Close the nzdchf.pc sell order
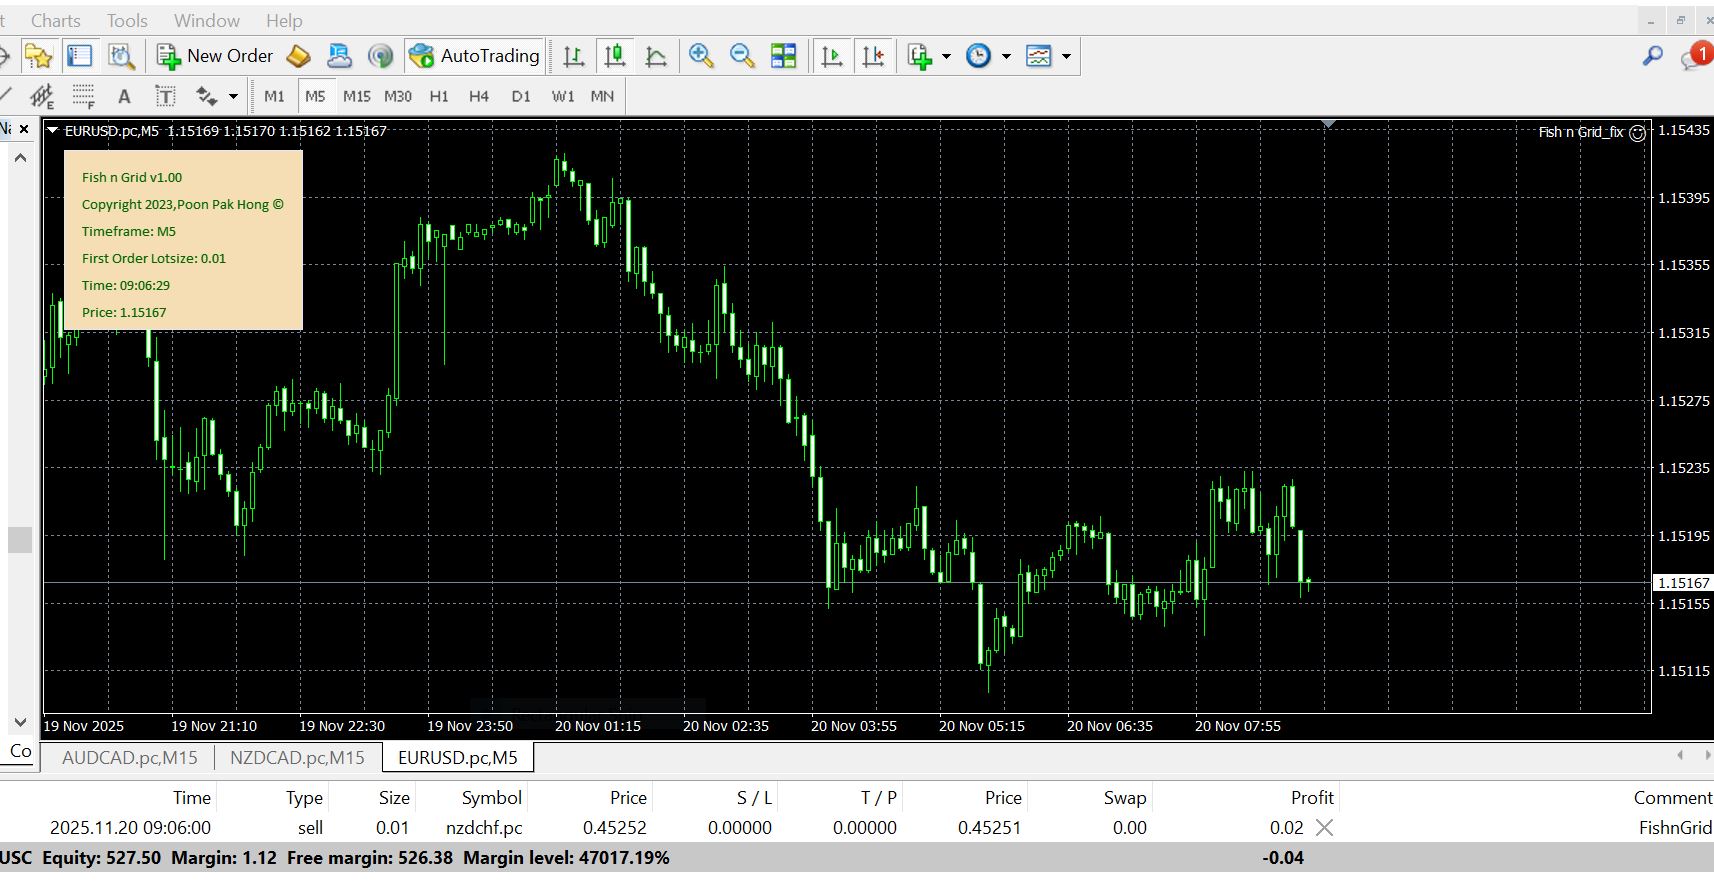Viewport: 1714px width, 891px height. pyautogui.click(x=1324, y=827)
